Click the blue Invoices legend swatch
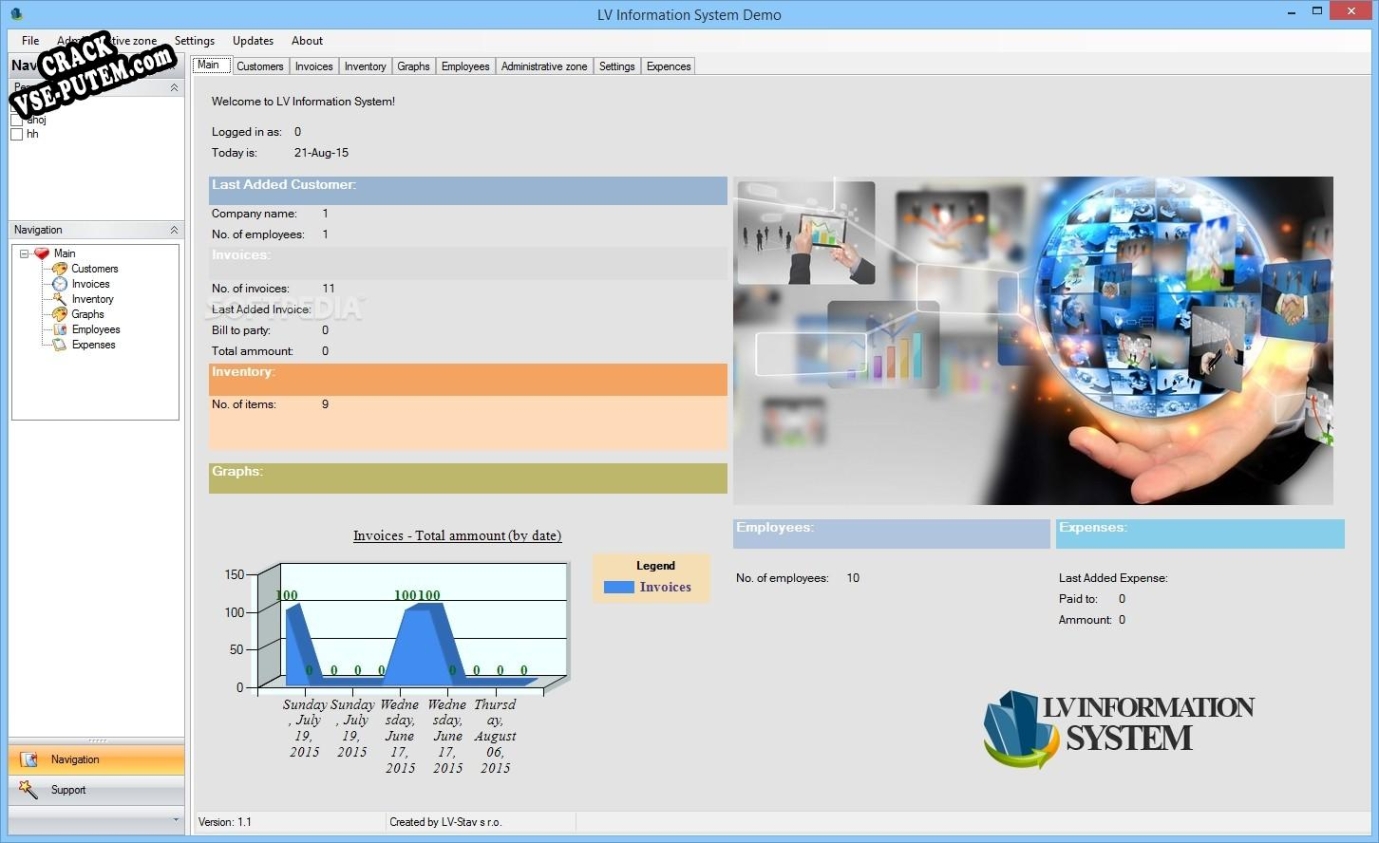The height and width of the screenshot is (843, 1379). tap(619, 587)
